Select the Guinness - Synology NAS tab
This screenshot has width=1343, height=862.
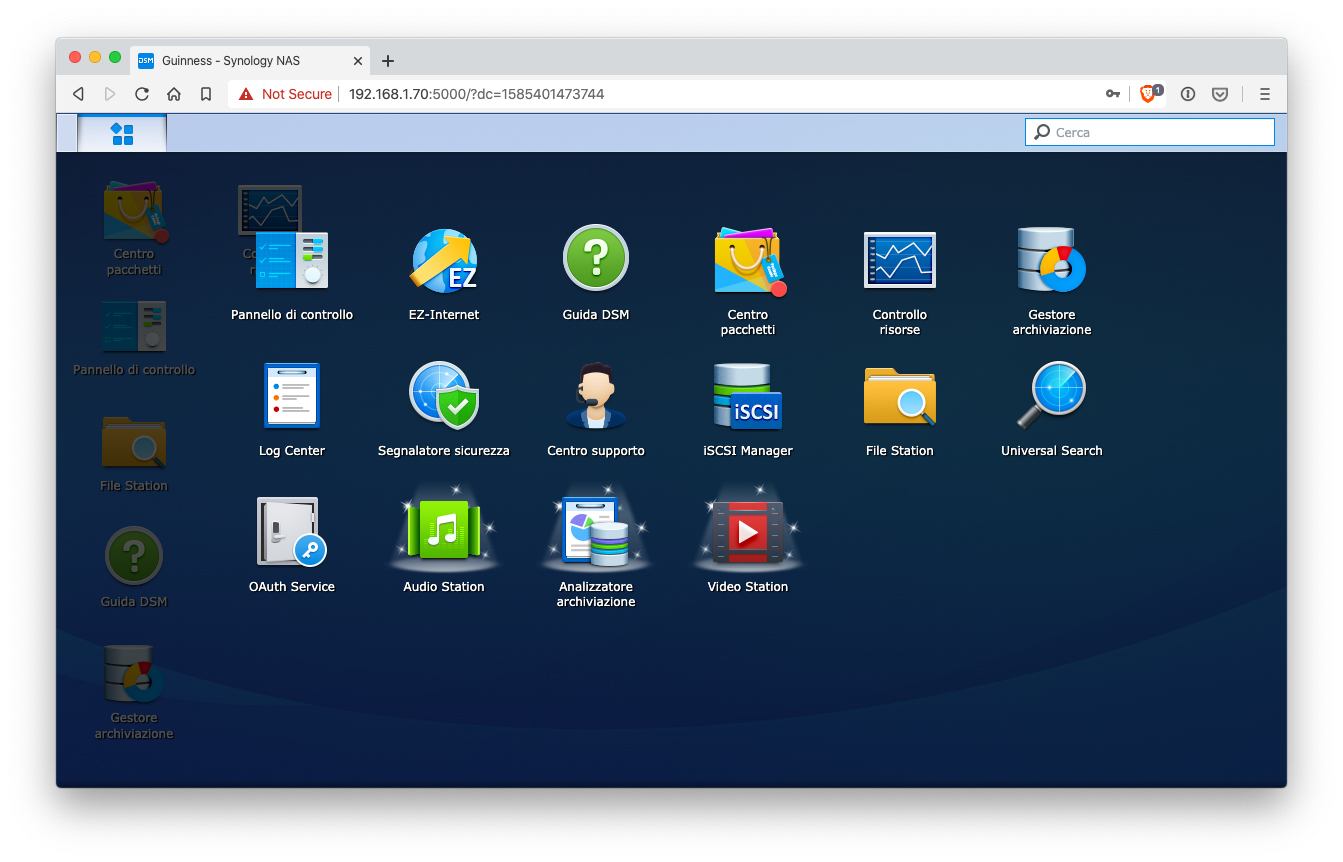[252, 60]
